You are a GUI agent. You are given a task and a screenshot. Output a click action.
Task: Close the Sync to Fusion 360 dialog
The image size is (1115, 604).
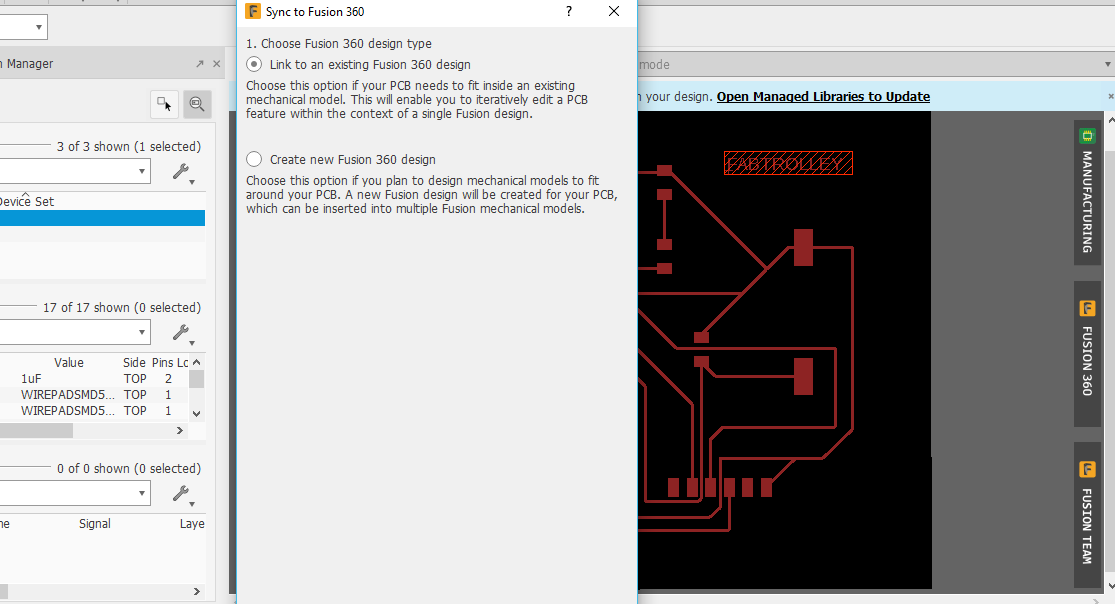614,11
